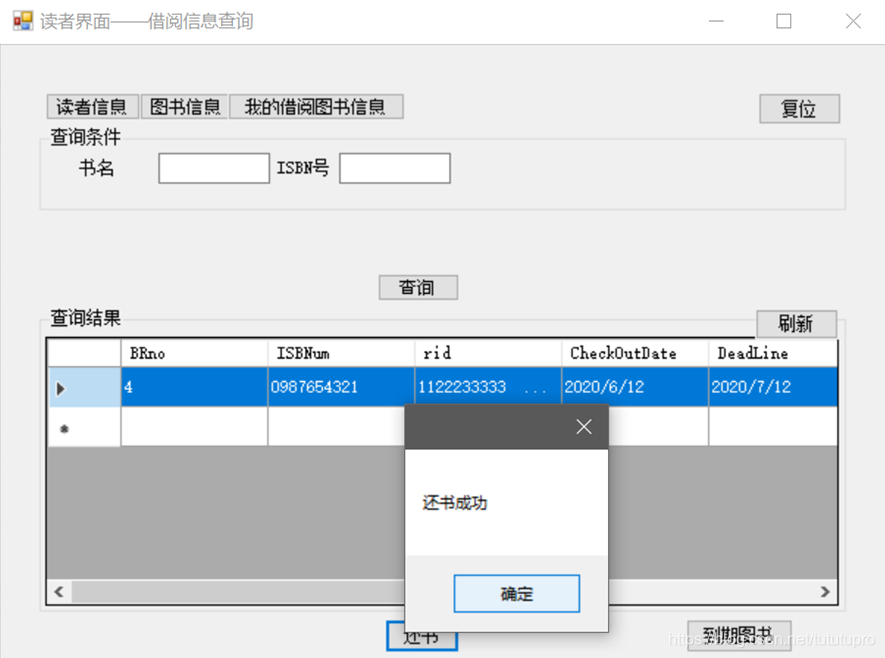Image resolution: width=885 pixels, height=658 pixels.
Task: Focus the 书名 input field
Action: click(214, 168)
